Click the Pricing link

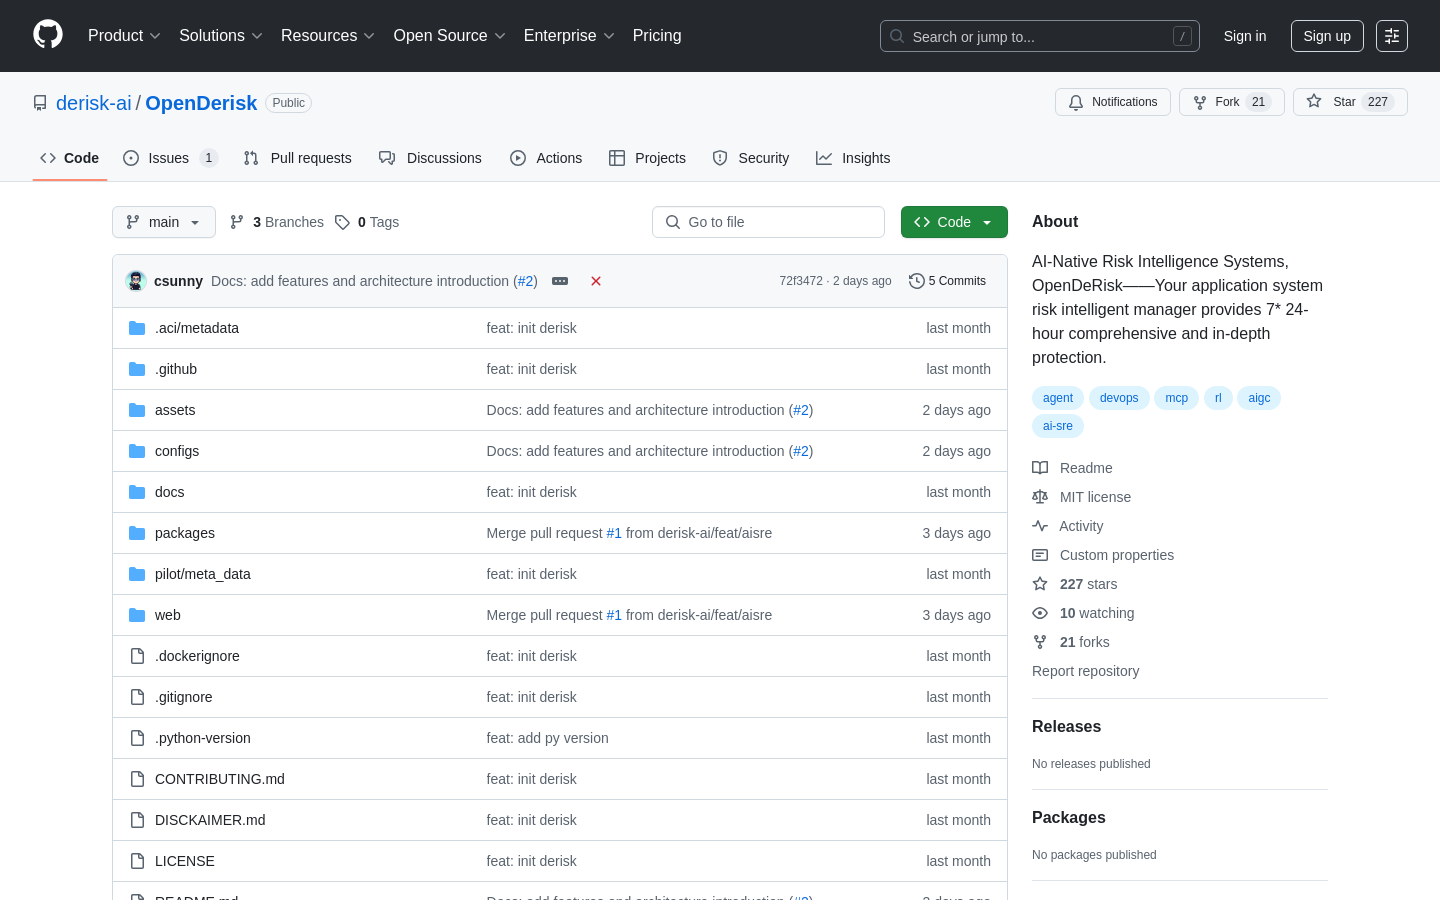[x=657, y=36]
